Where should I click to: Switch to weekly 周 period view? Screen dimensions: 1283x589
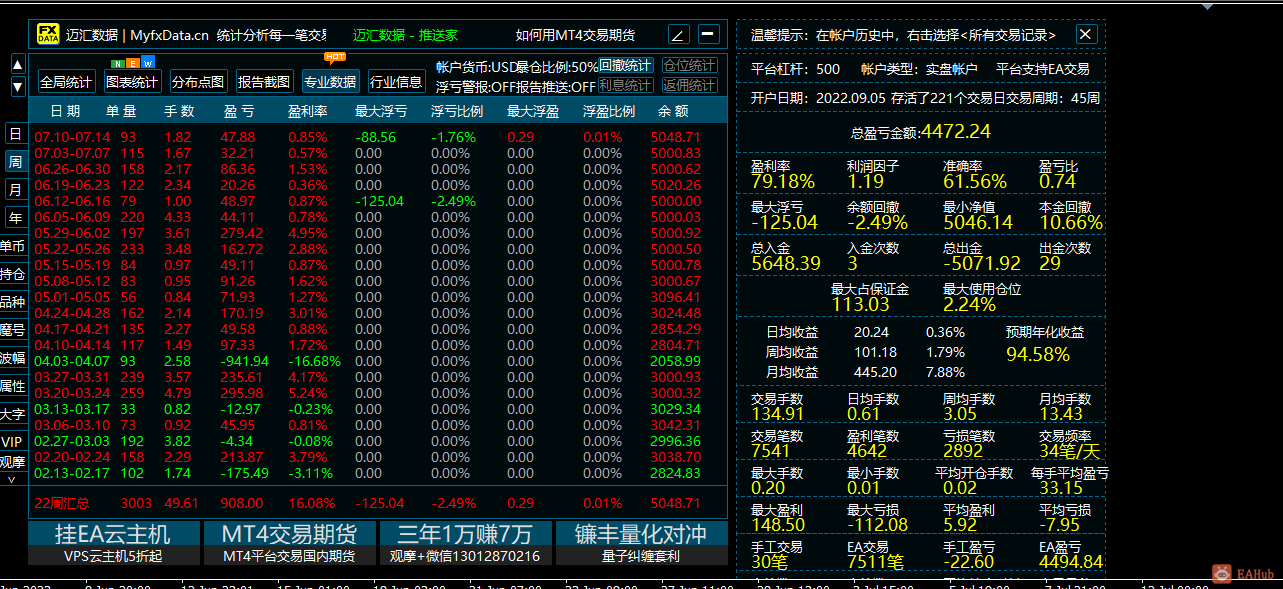pos(15,162)
